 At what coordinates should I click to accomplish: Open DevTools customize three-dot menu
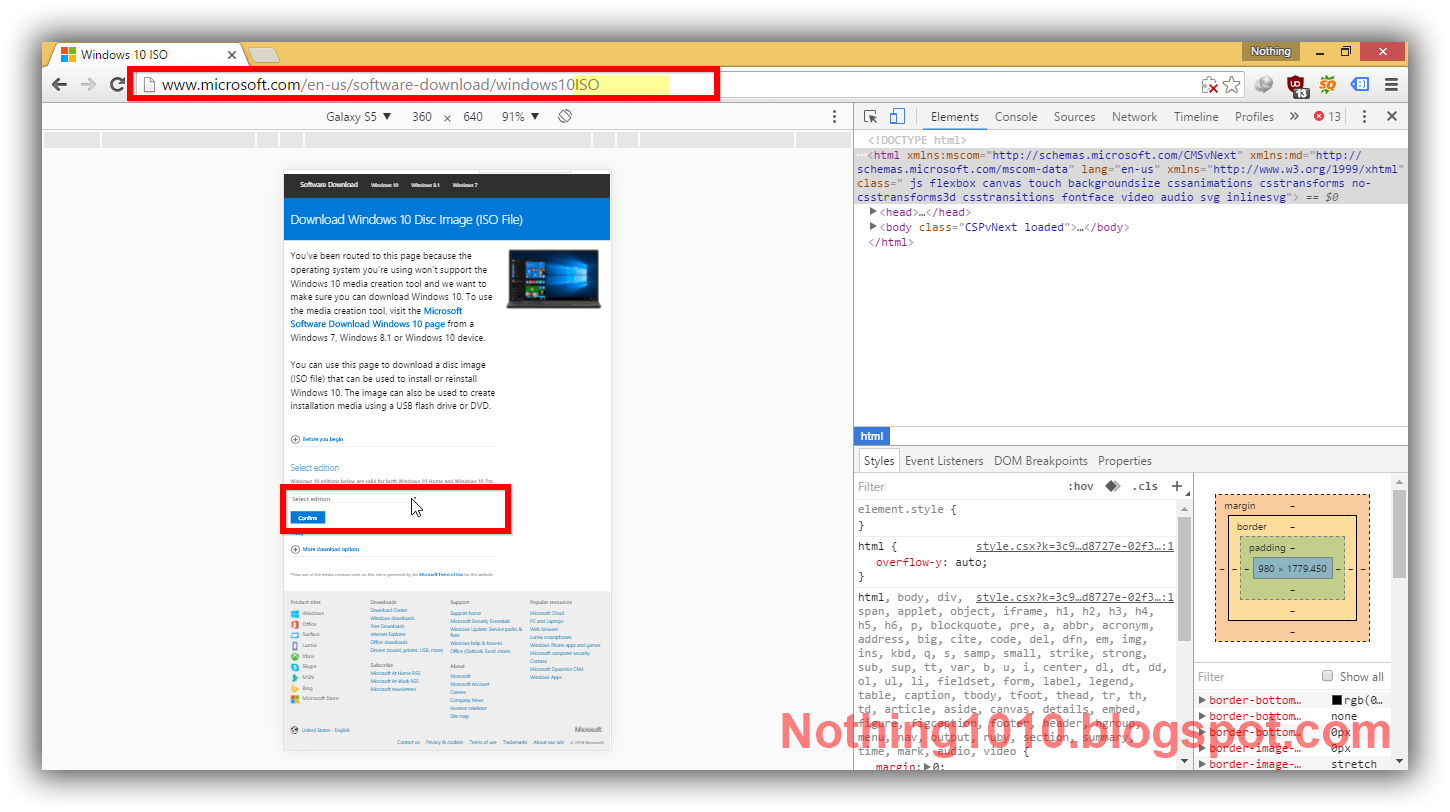(1364, 117)
